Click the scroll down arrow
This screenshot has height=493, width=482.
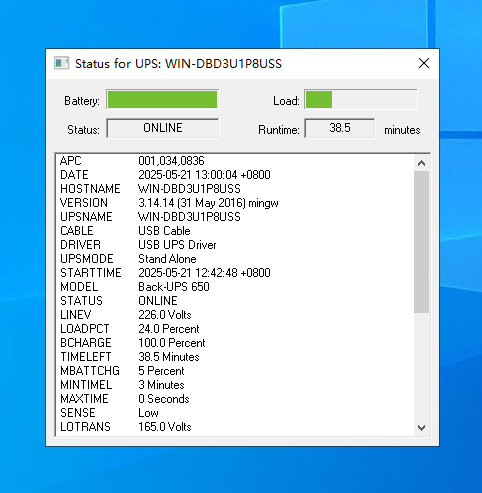[421, 428]
